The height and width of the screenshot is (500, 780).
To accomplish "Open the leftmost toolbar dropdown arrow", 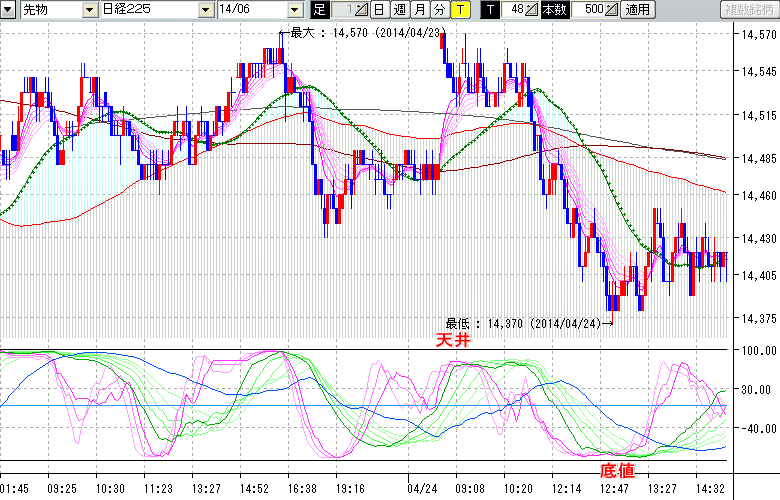I will tap(8, 9).
